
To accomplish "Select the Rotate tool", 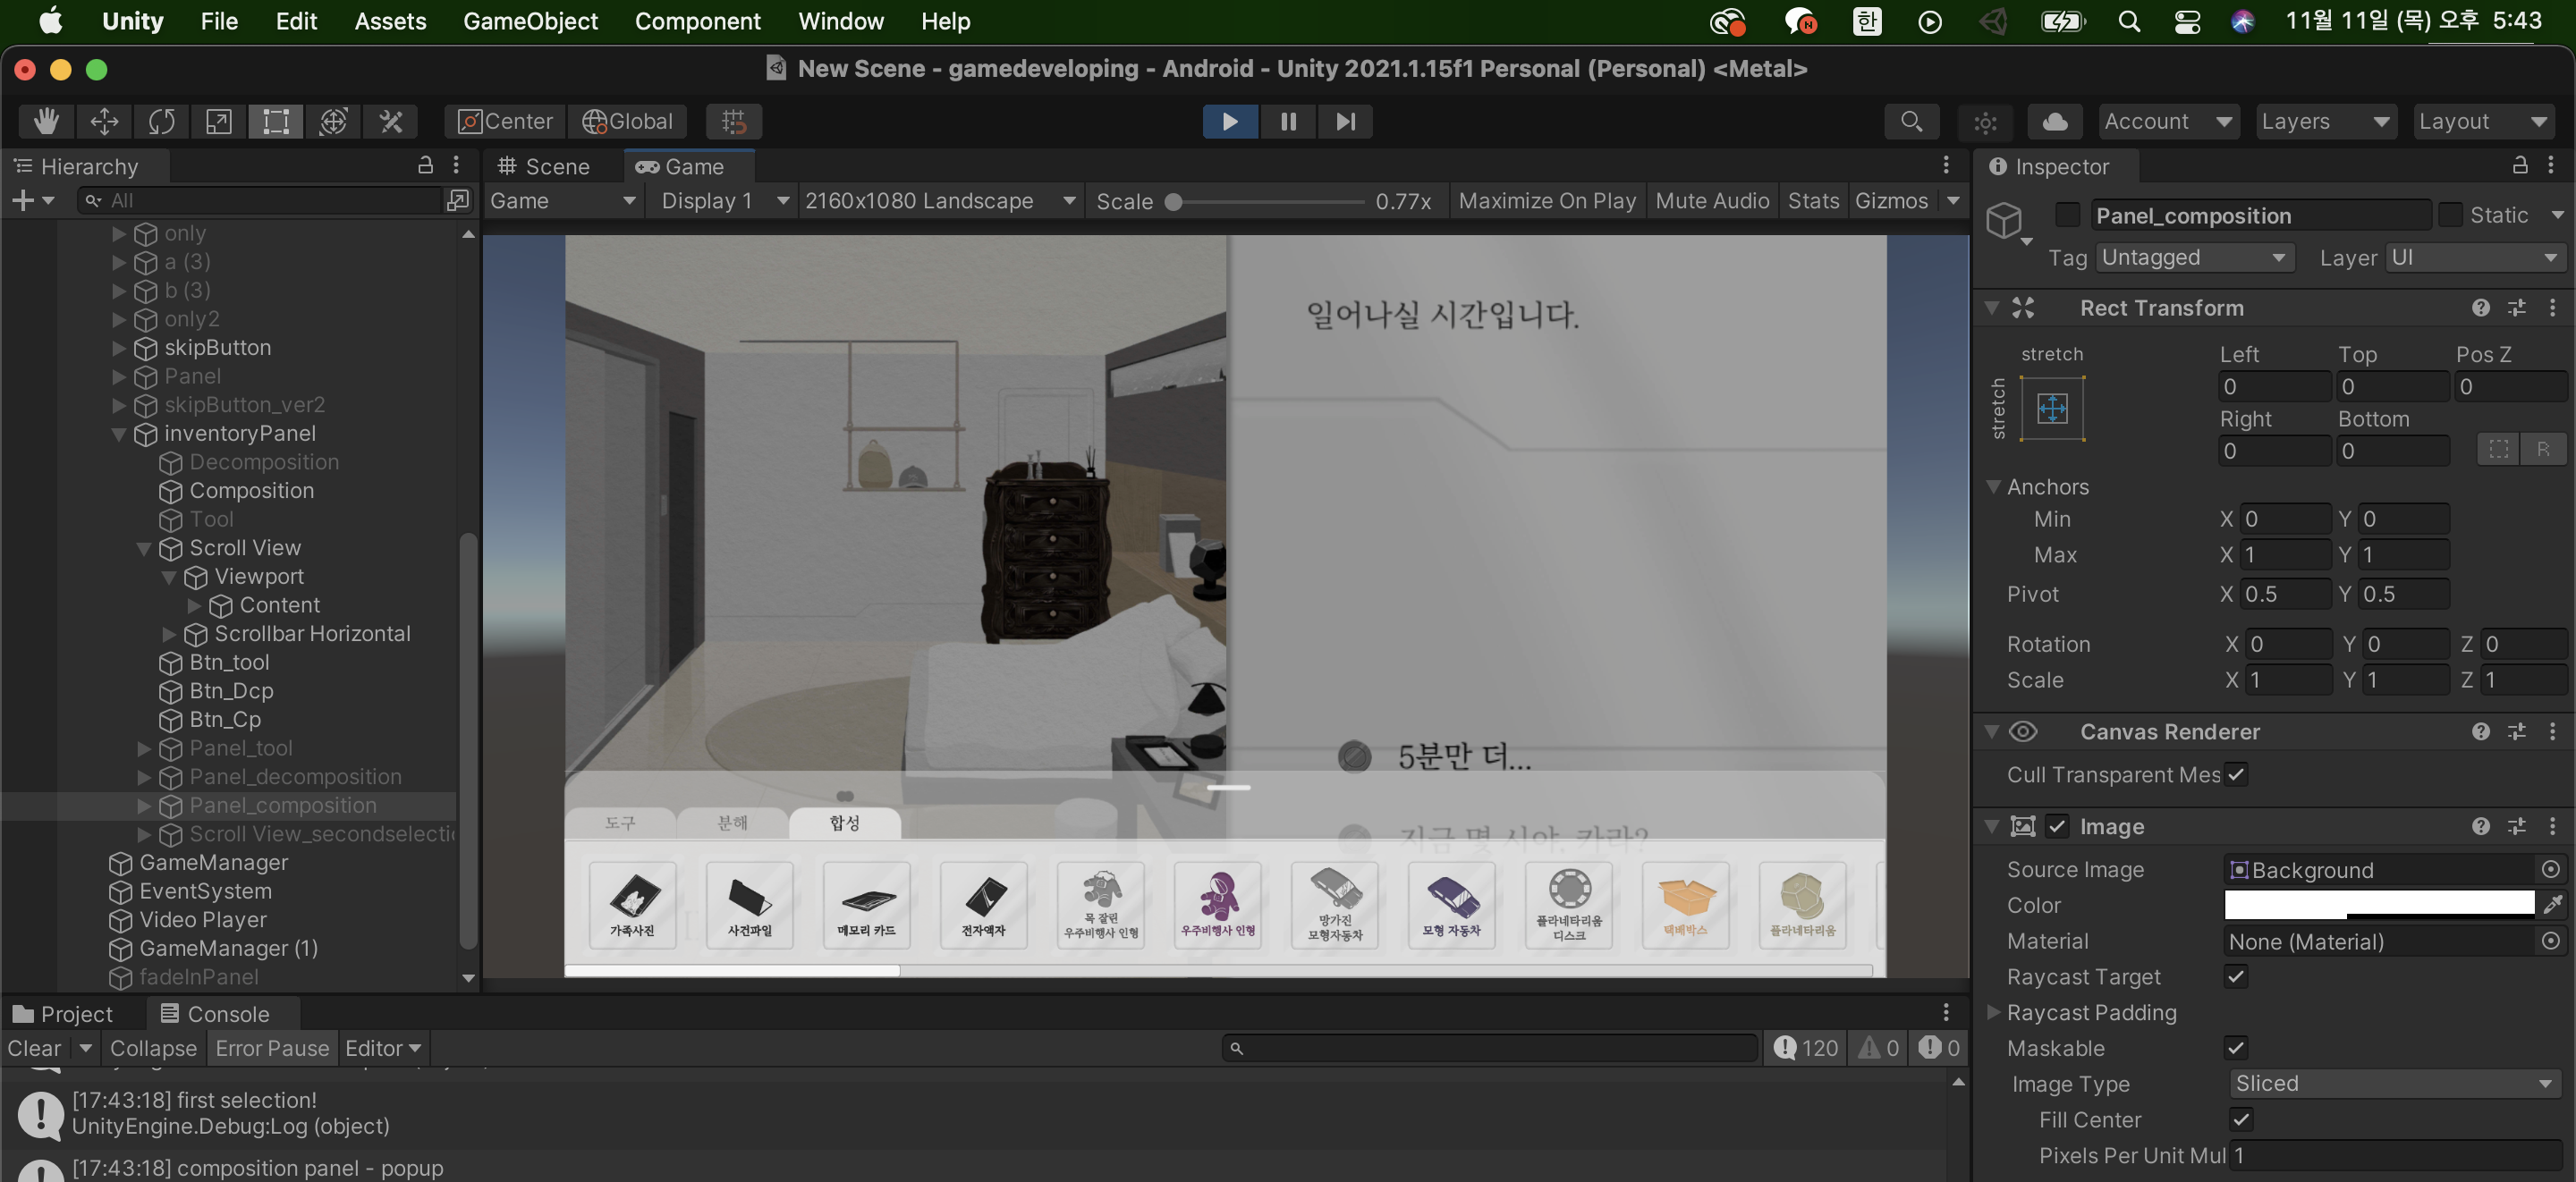I will [x=161, y=121].
